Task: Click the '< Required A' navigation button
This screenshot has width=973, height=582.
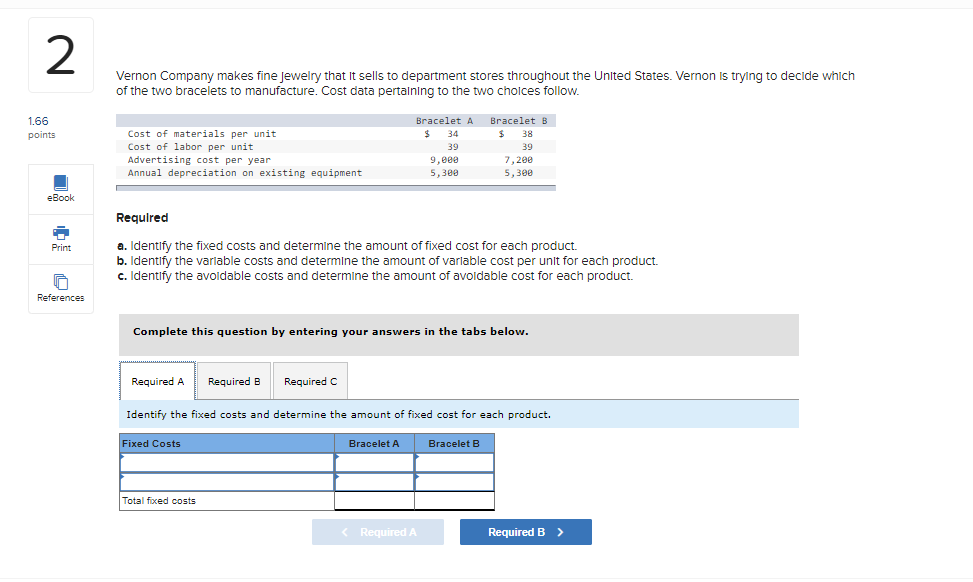Action: coord(377,531)
